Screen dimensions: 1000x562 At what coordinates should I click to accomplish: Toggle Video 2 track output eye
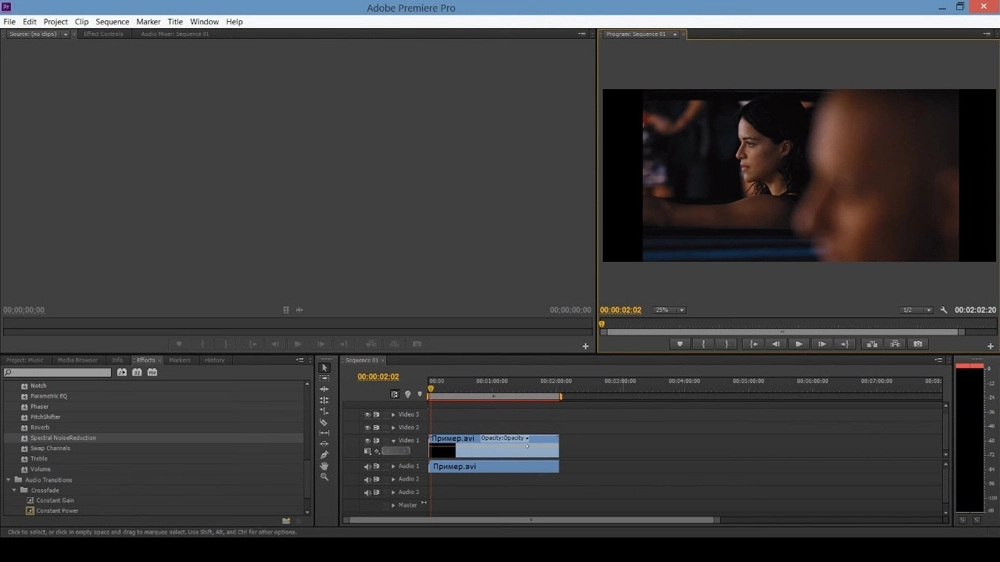coord(367,427)
